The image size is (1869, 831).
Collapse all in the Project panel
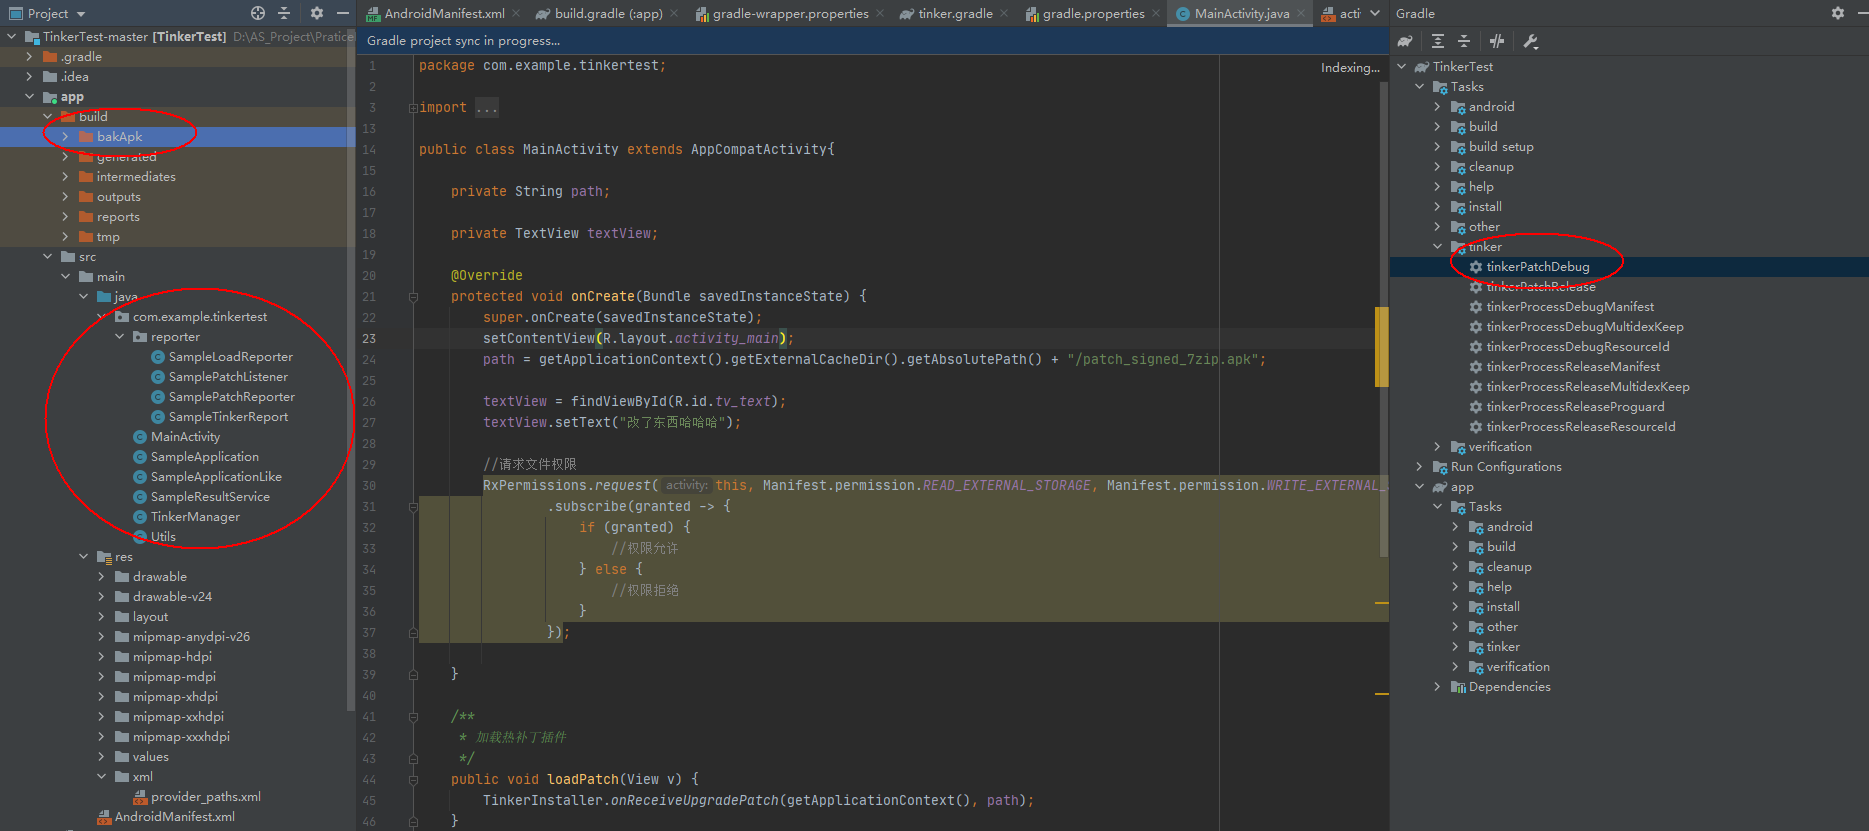[284, 13]
